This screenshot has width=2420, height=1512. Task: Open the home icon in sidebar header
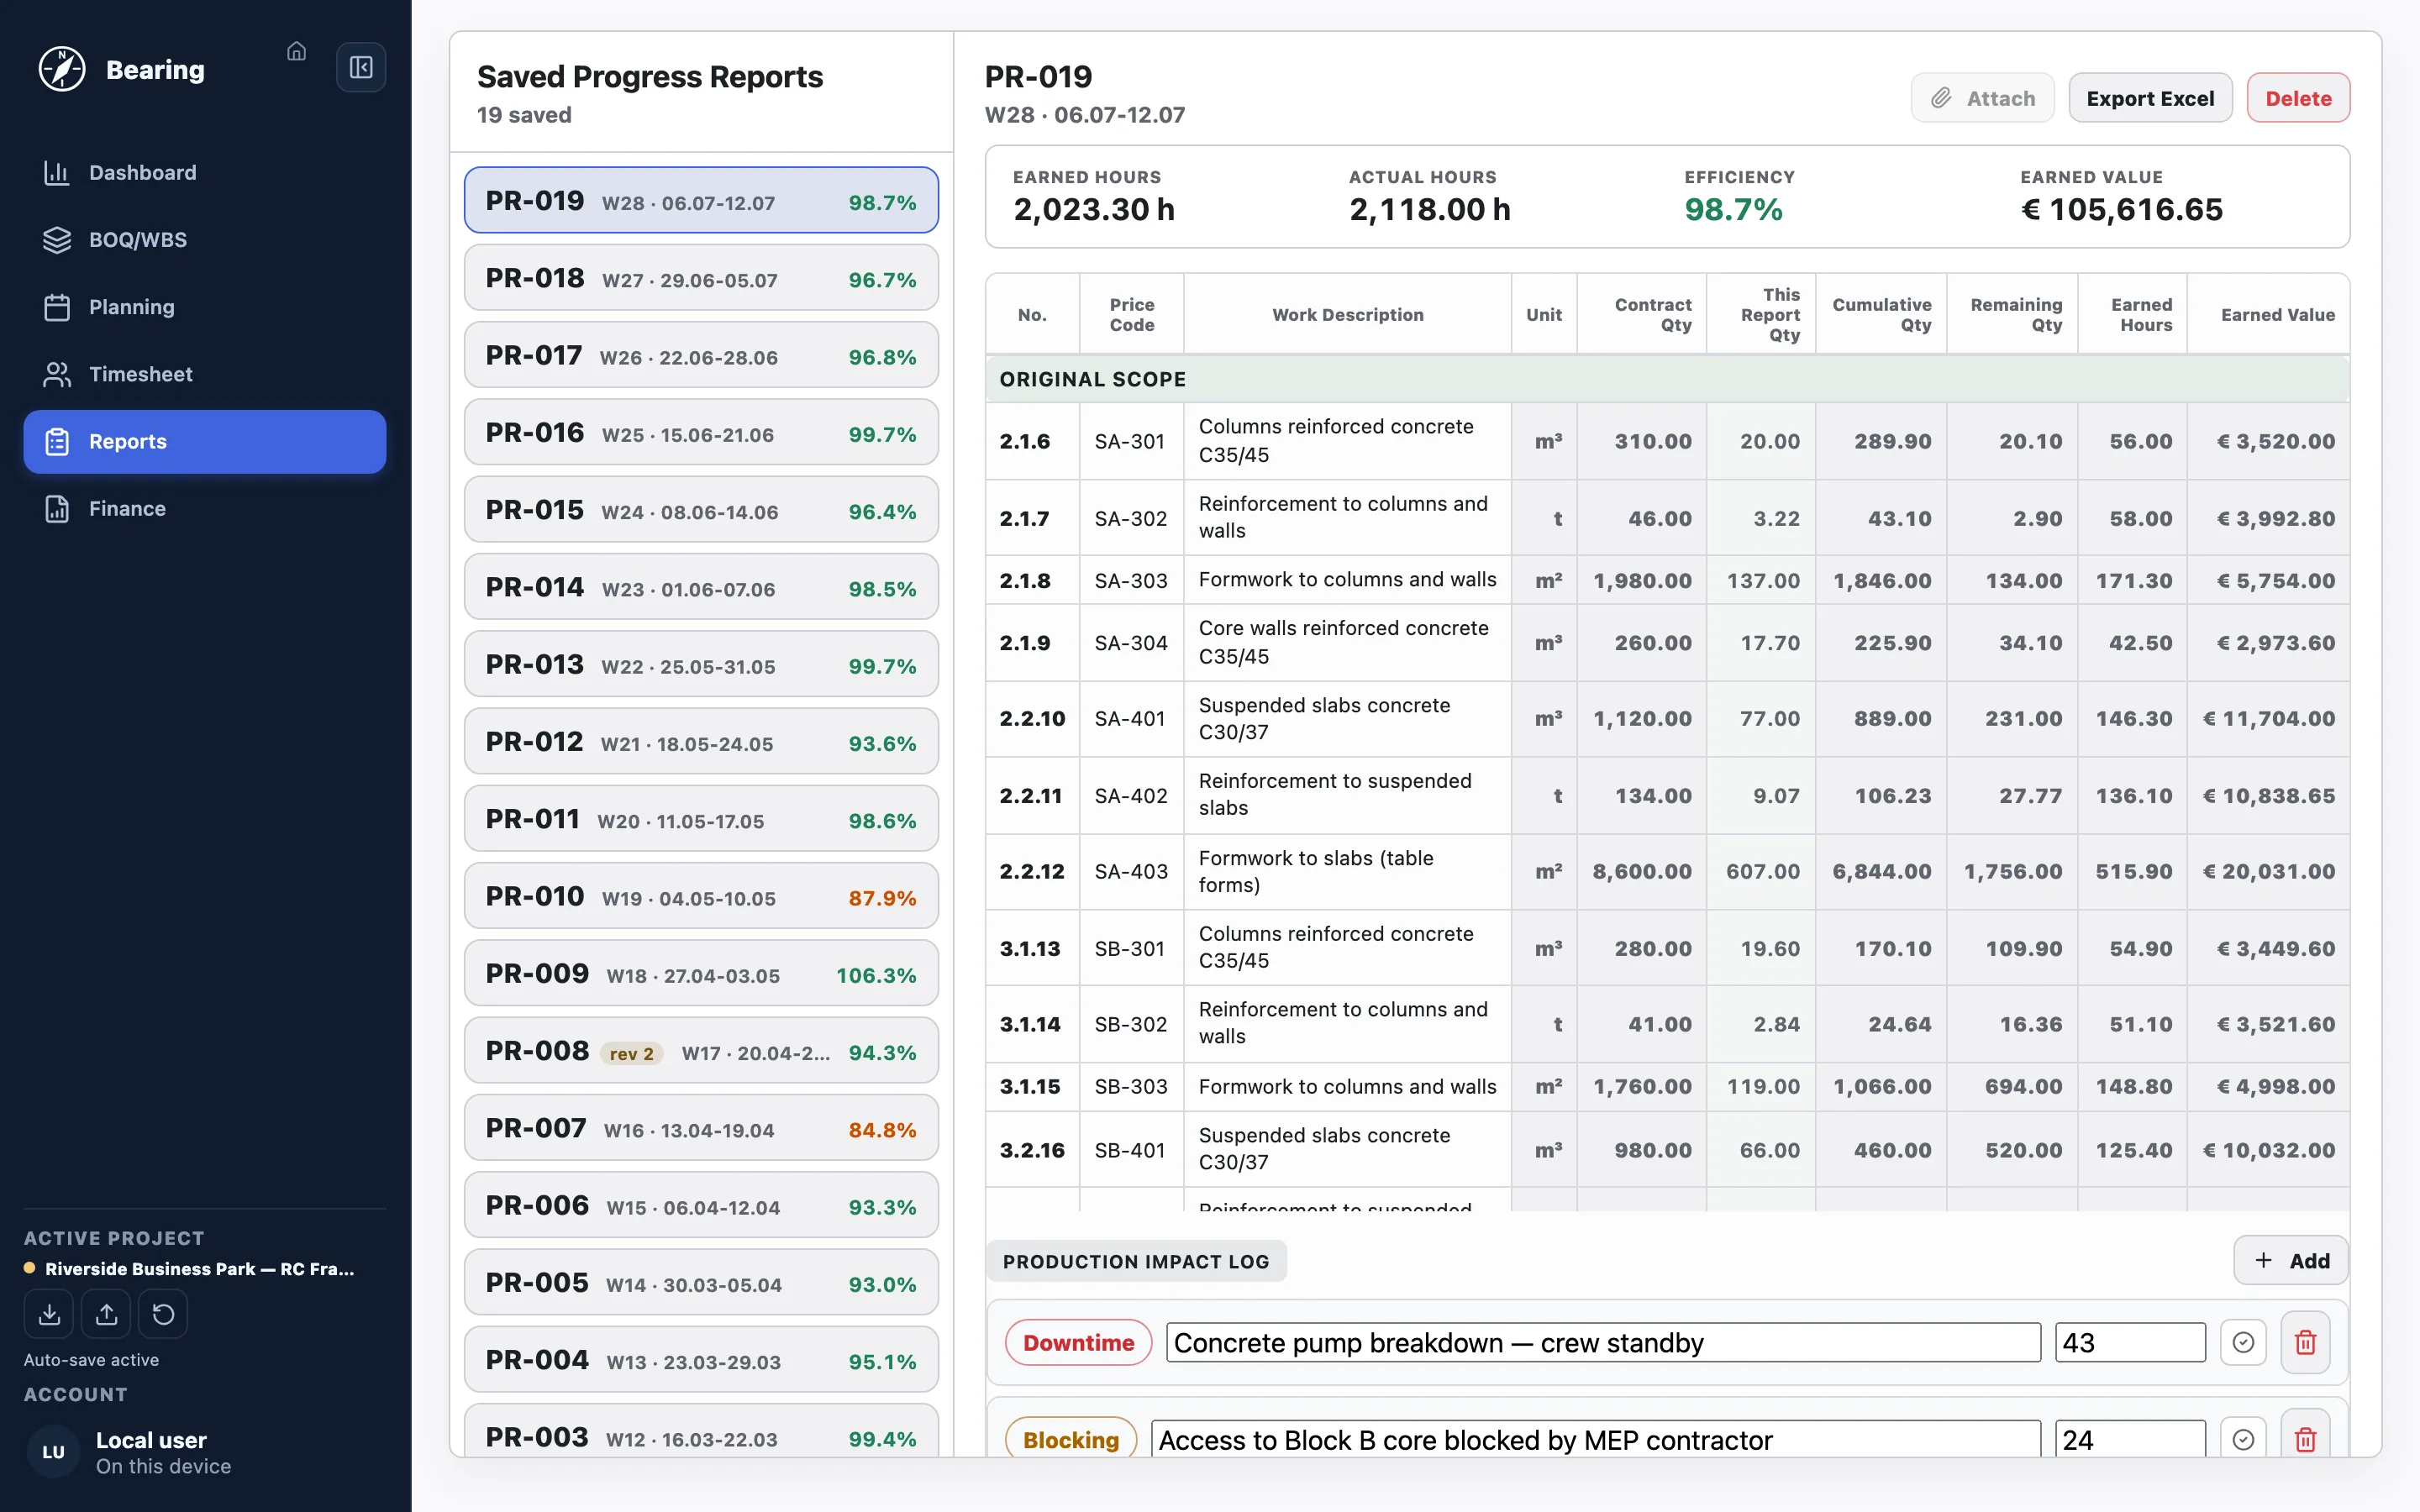pyautogui.click(x=296, y=51)
